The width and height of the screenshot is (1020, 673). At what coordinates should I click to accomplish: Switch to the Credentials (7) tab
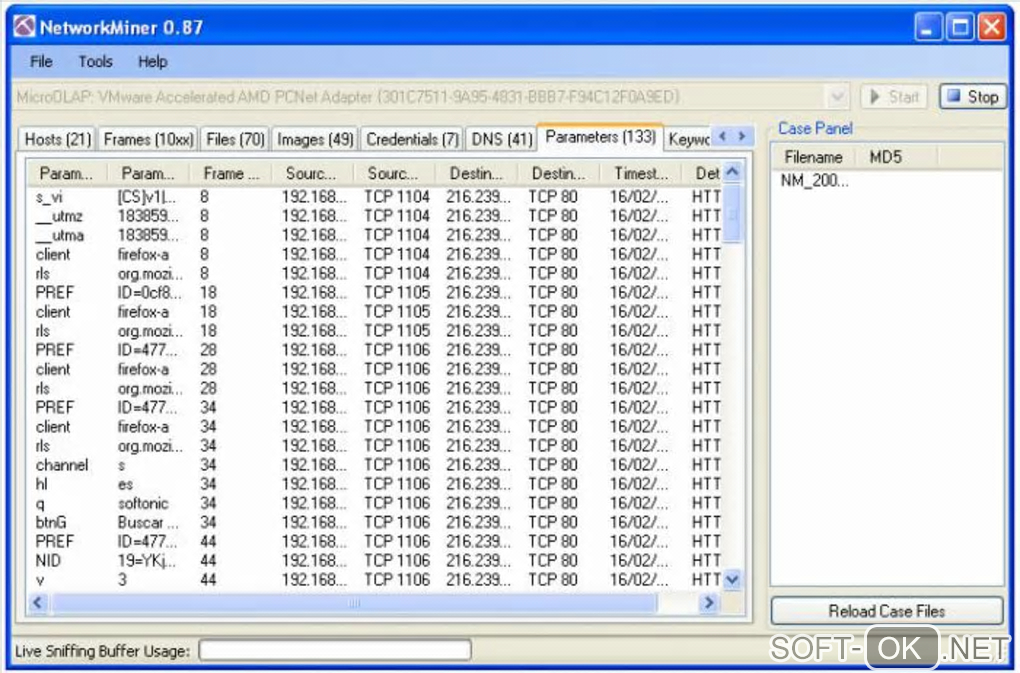412,139
